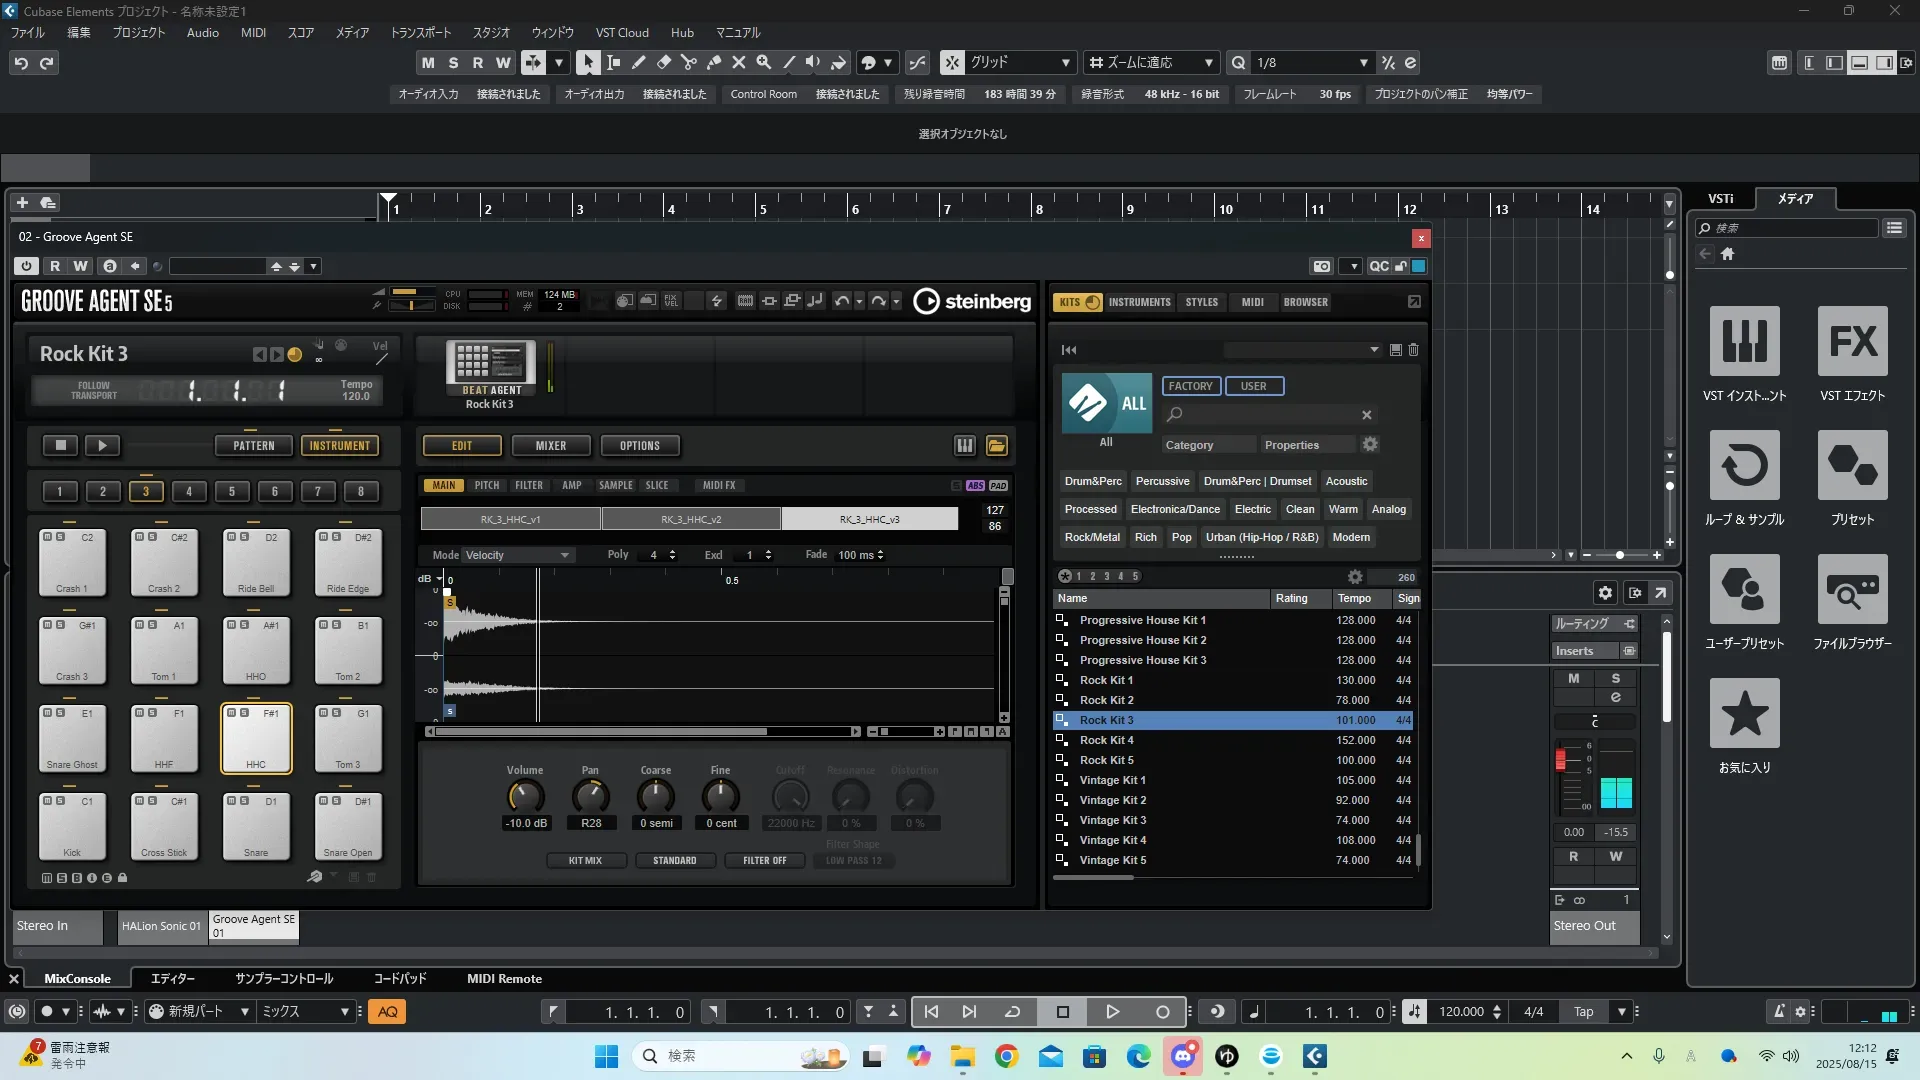
Task: Select the Erase tool in toolbar
Action: coord(663,62)
